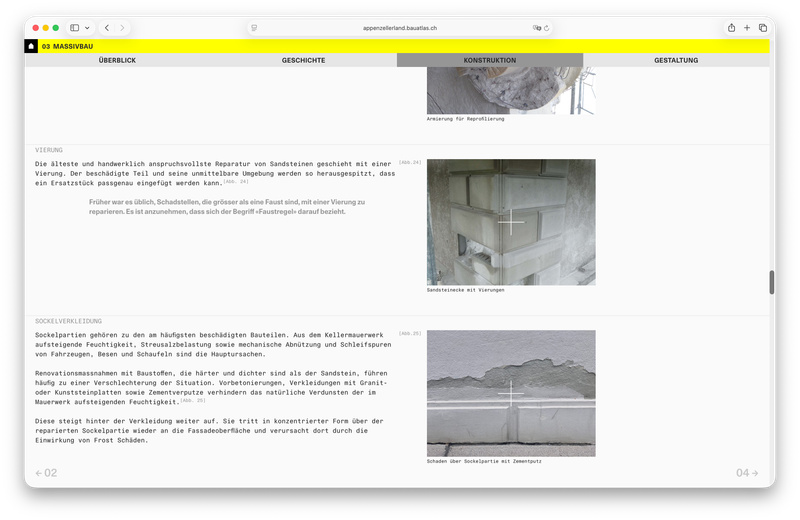Open the Gestaltung tab
Screen dimensions: 800x520
[x=676, y=60]
